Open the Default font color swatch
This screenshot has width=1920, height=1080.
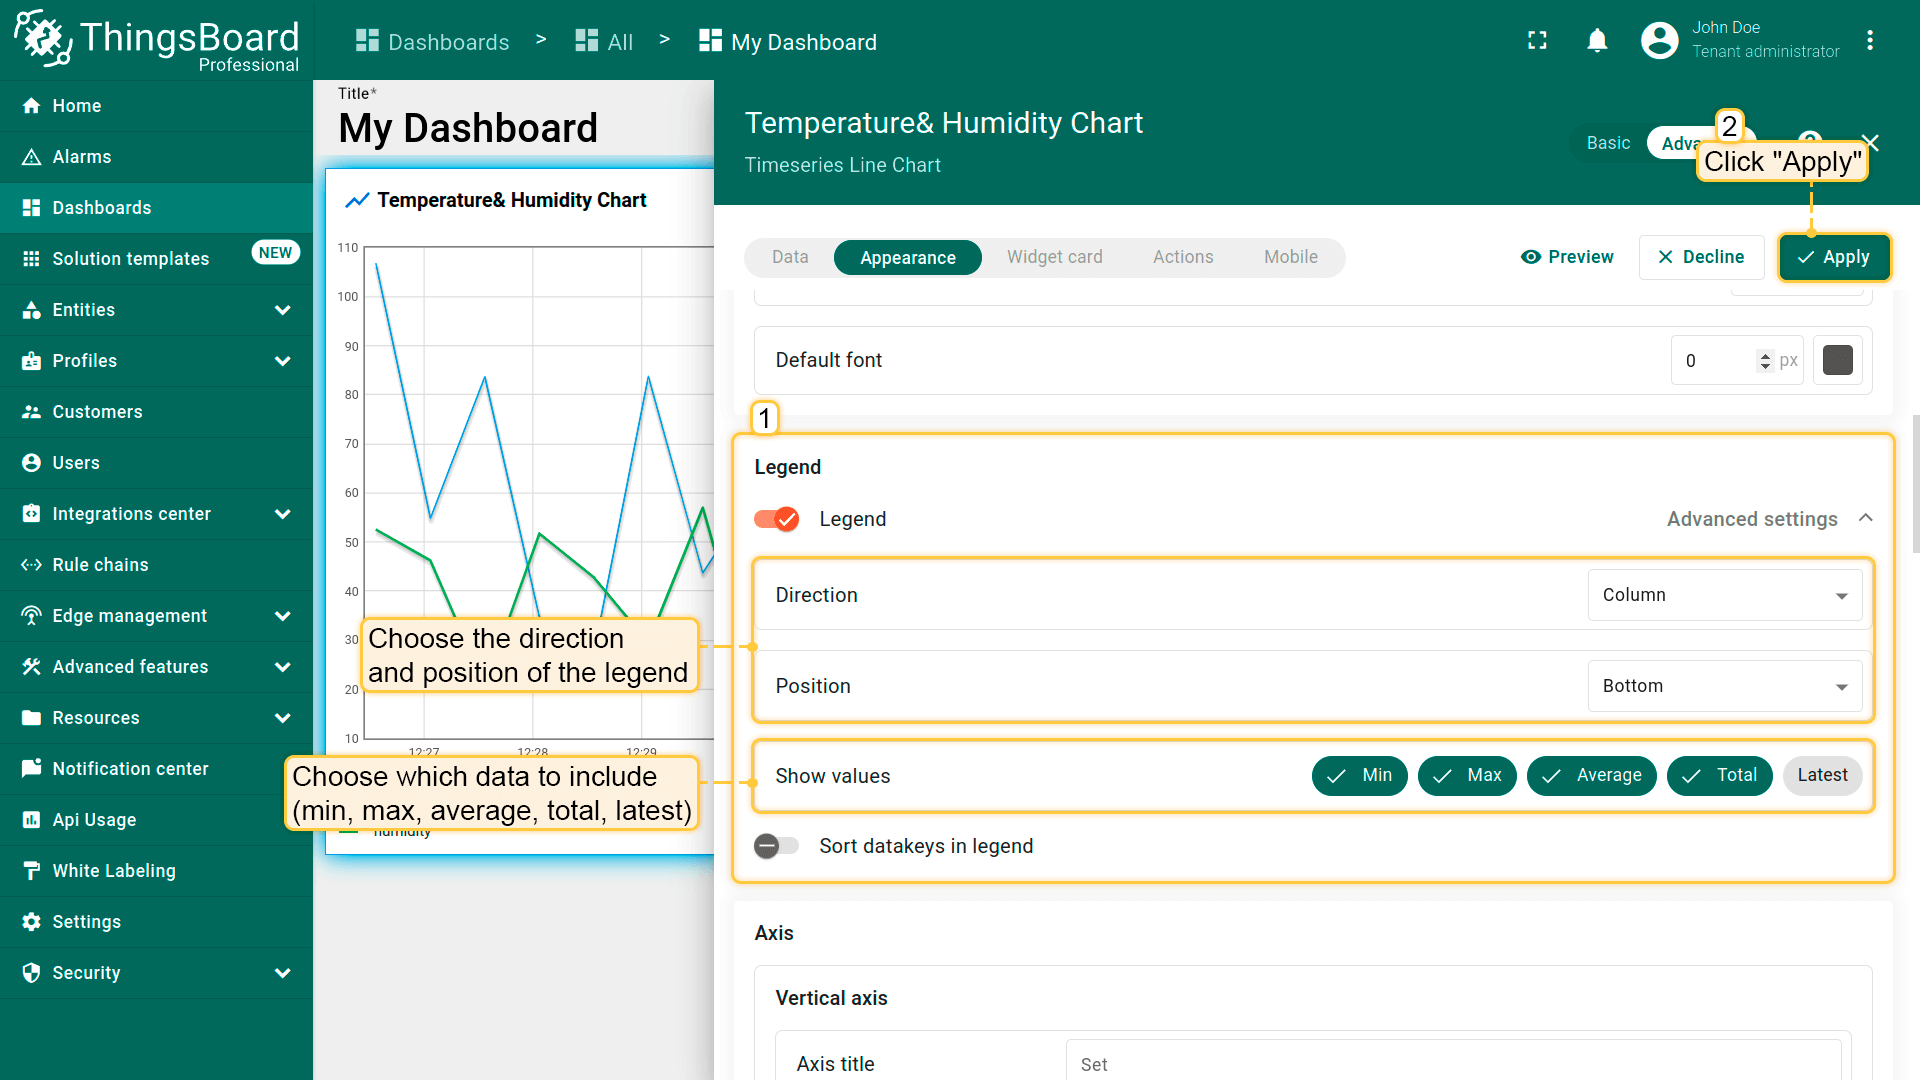click(1837, 361)
